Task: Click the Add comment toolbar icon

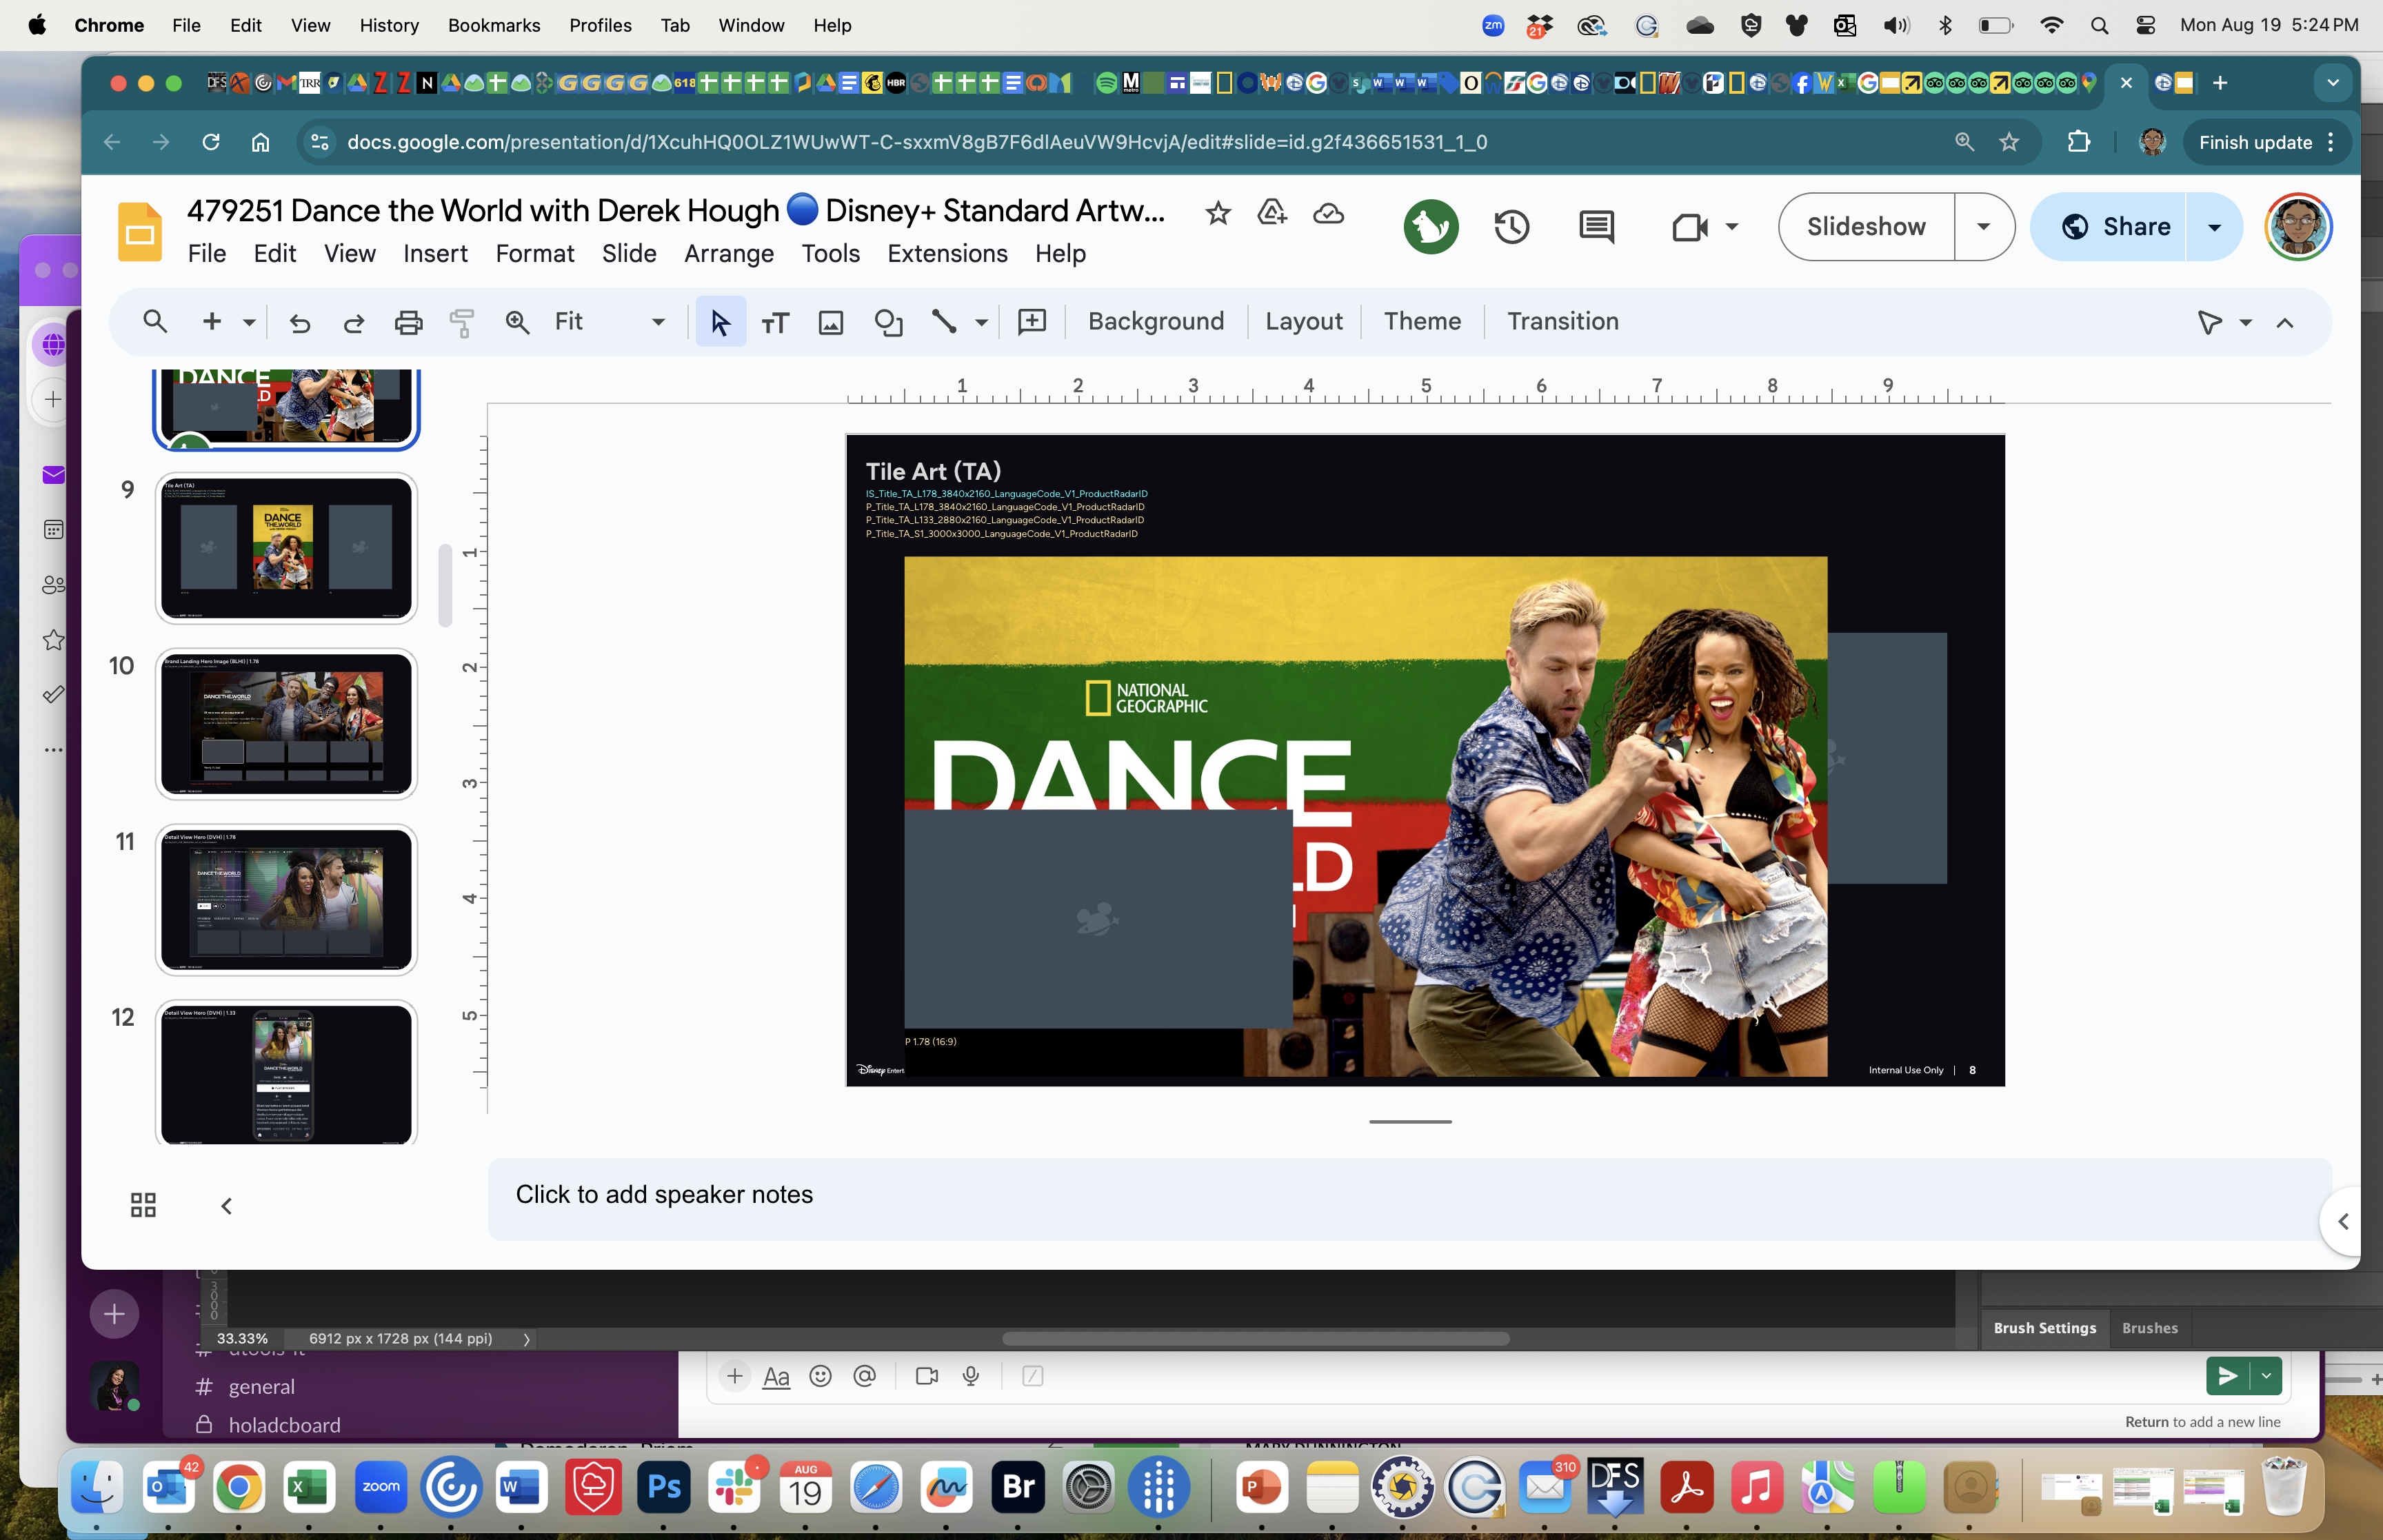Action: click(x=1031, y=322)
